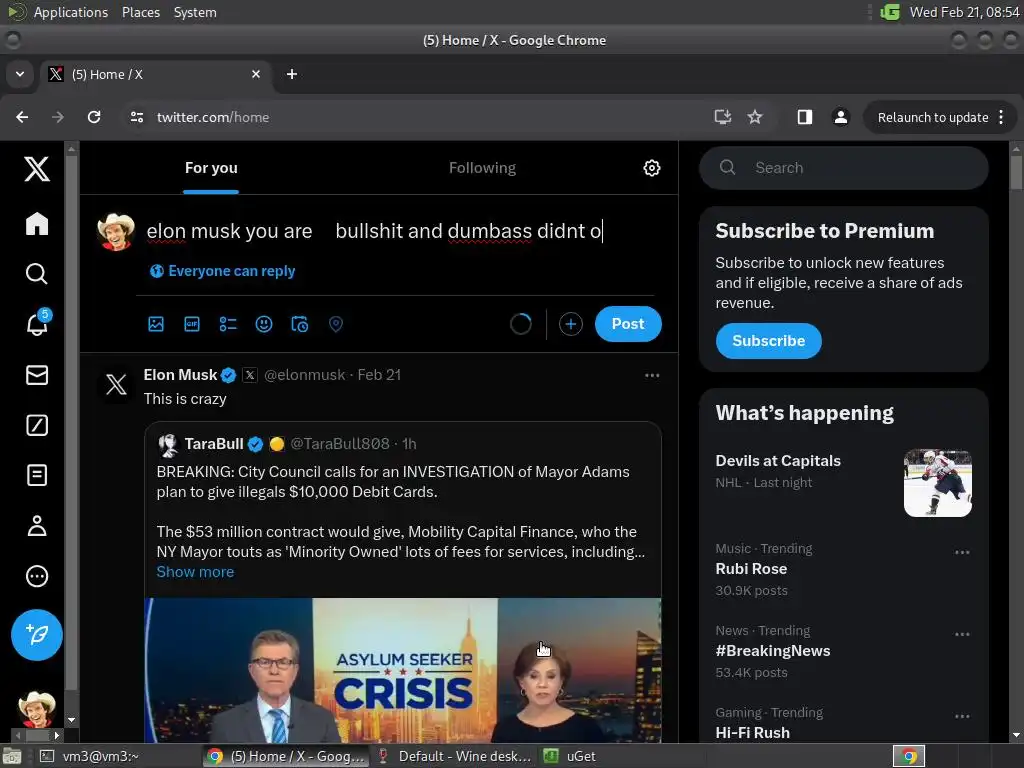Open the Notifications bell icon
The width and height of the screenshot is (1024, 768).
(37, 324)
